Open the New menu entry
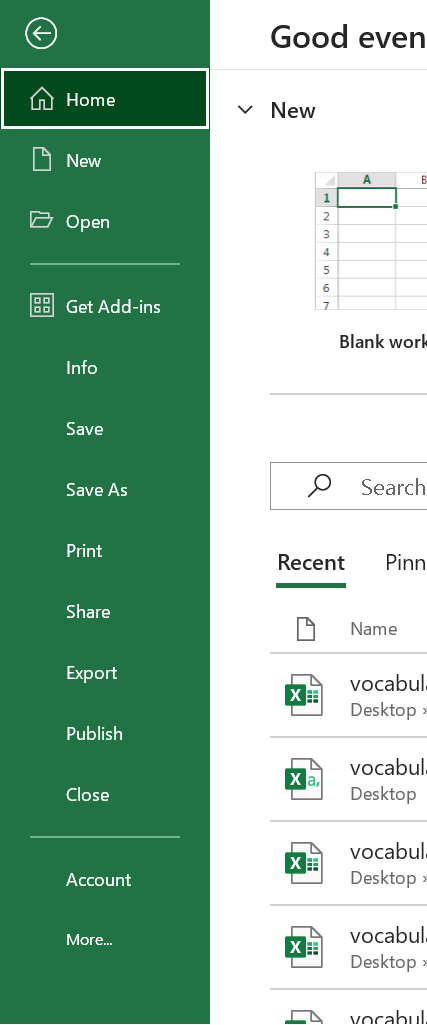The width and height of the screenshot is (427, 1025). 105,160
